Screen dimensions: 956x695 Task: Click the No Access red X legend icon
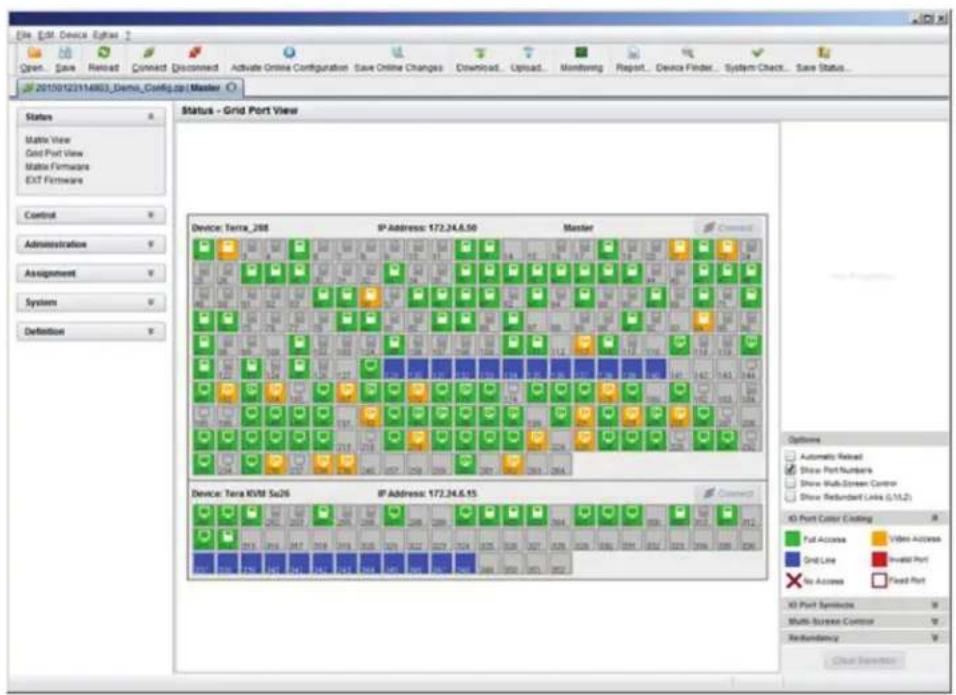pyautogui.click(x=793, y=580)
